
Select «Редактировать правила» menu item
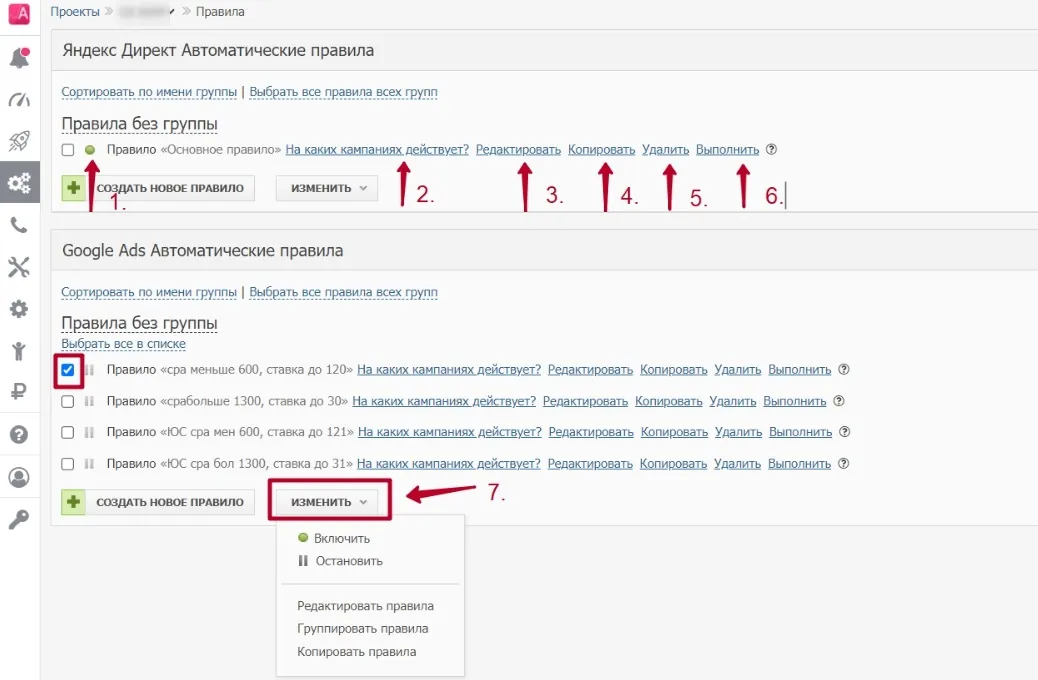point(365,606)
